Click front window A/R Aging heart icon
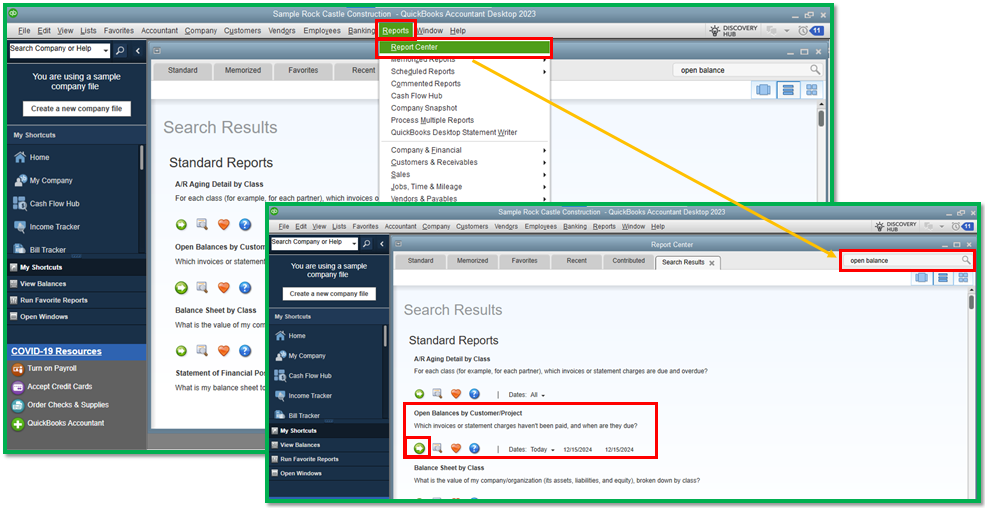This screenshot has height=508, width=985. click(x=456, y=394)
